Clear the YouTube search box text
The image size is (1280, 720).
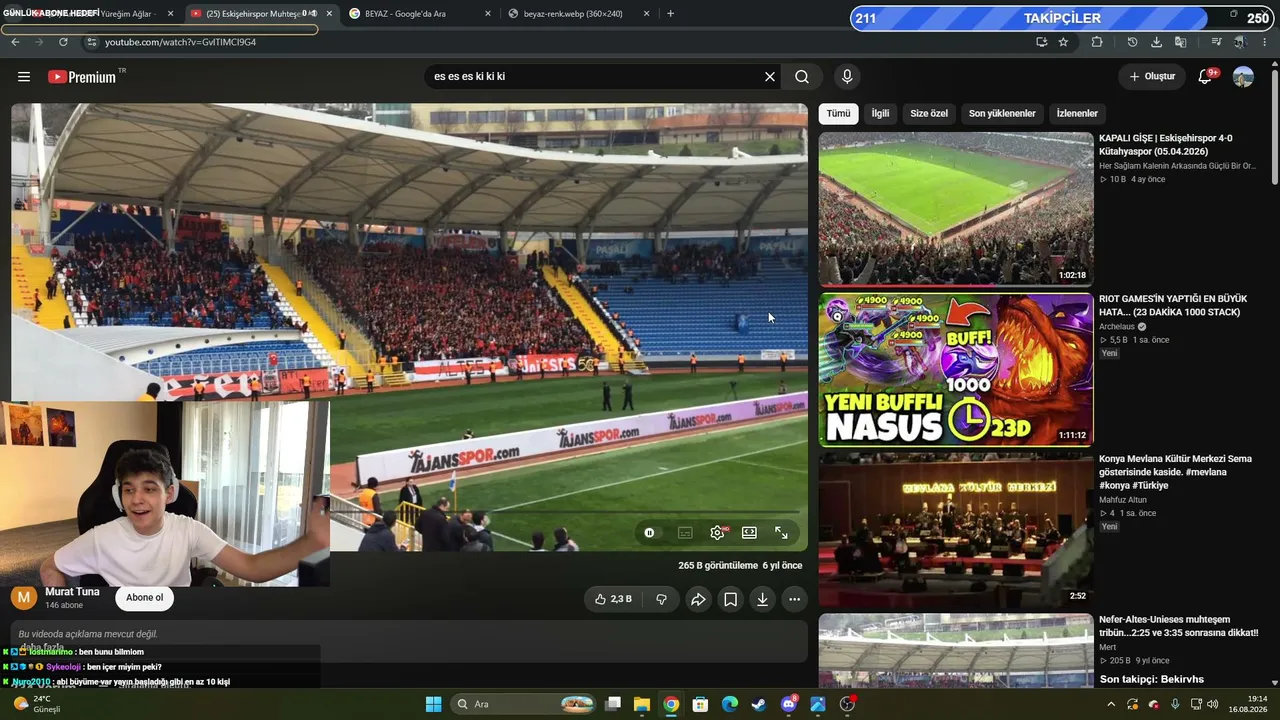[x=770, y=77]
